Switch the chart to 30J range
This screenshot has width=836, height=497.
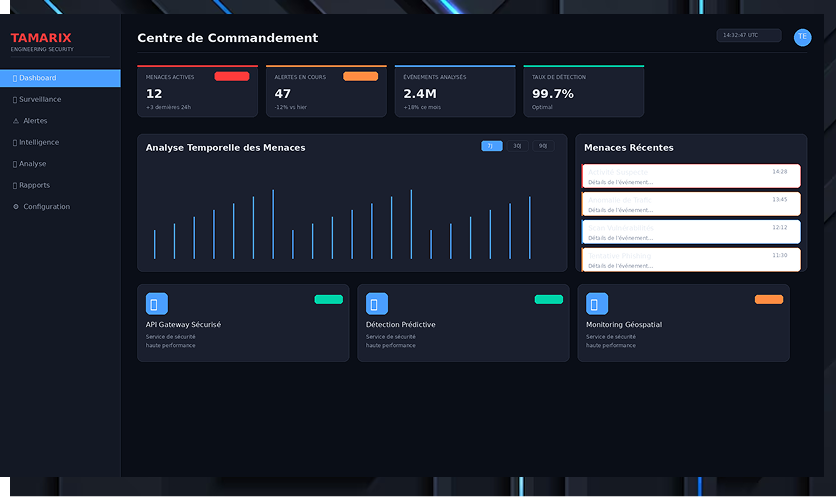[x=517, y=146]
